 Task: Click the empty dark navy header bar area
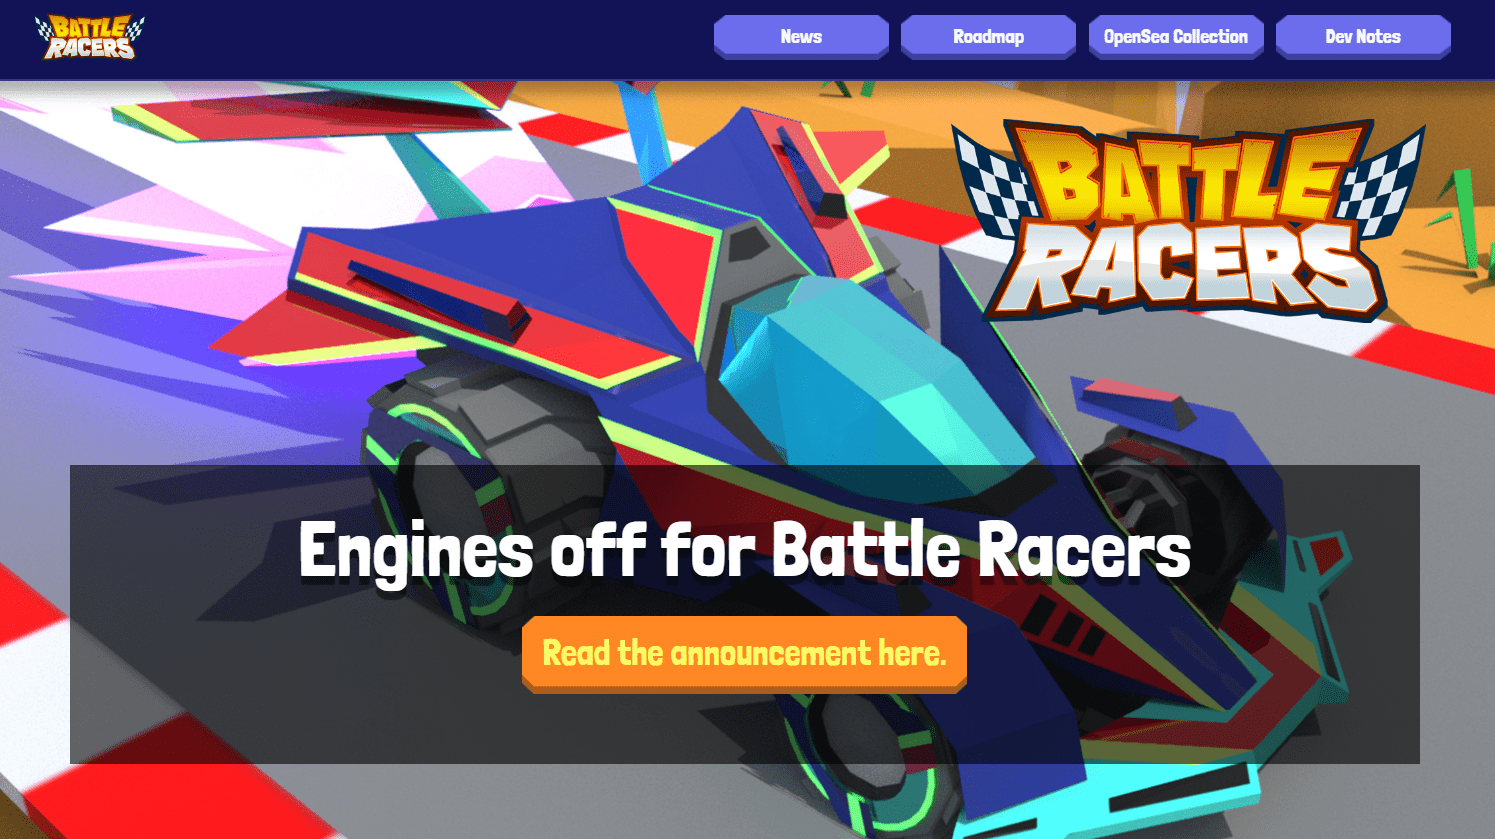[x=420, y=38]
